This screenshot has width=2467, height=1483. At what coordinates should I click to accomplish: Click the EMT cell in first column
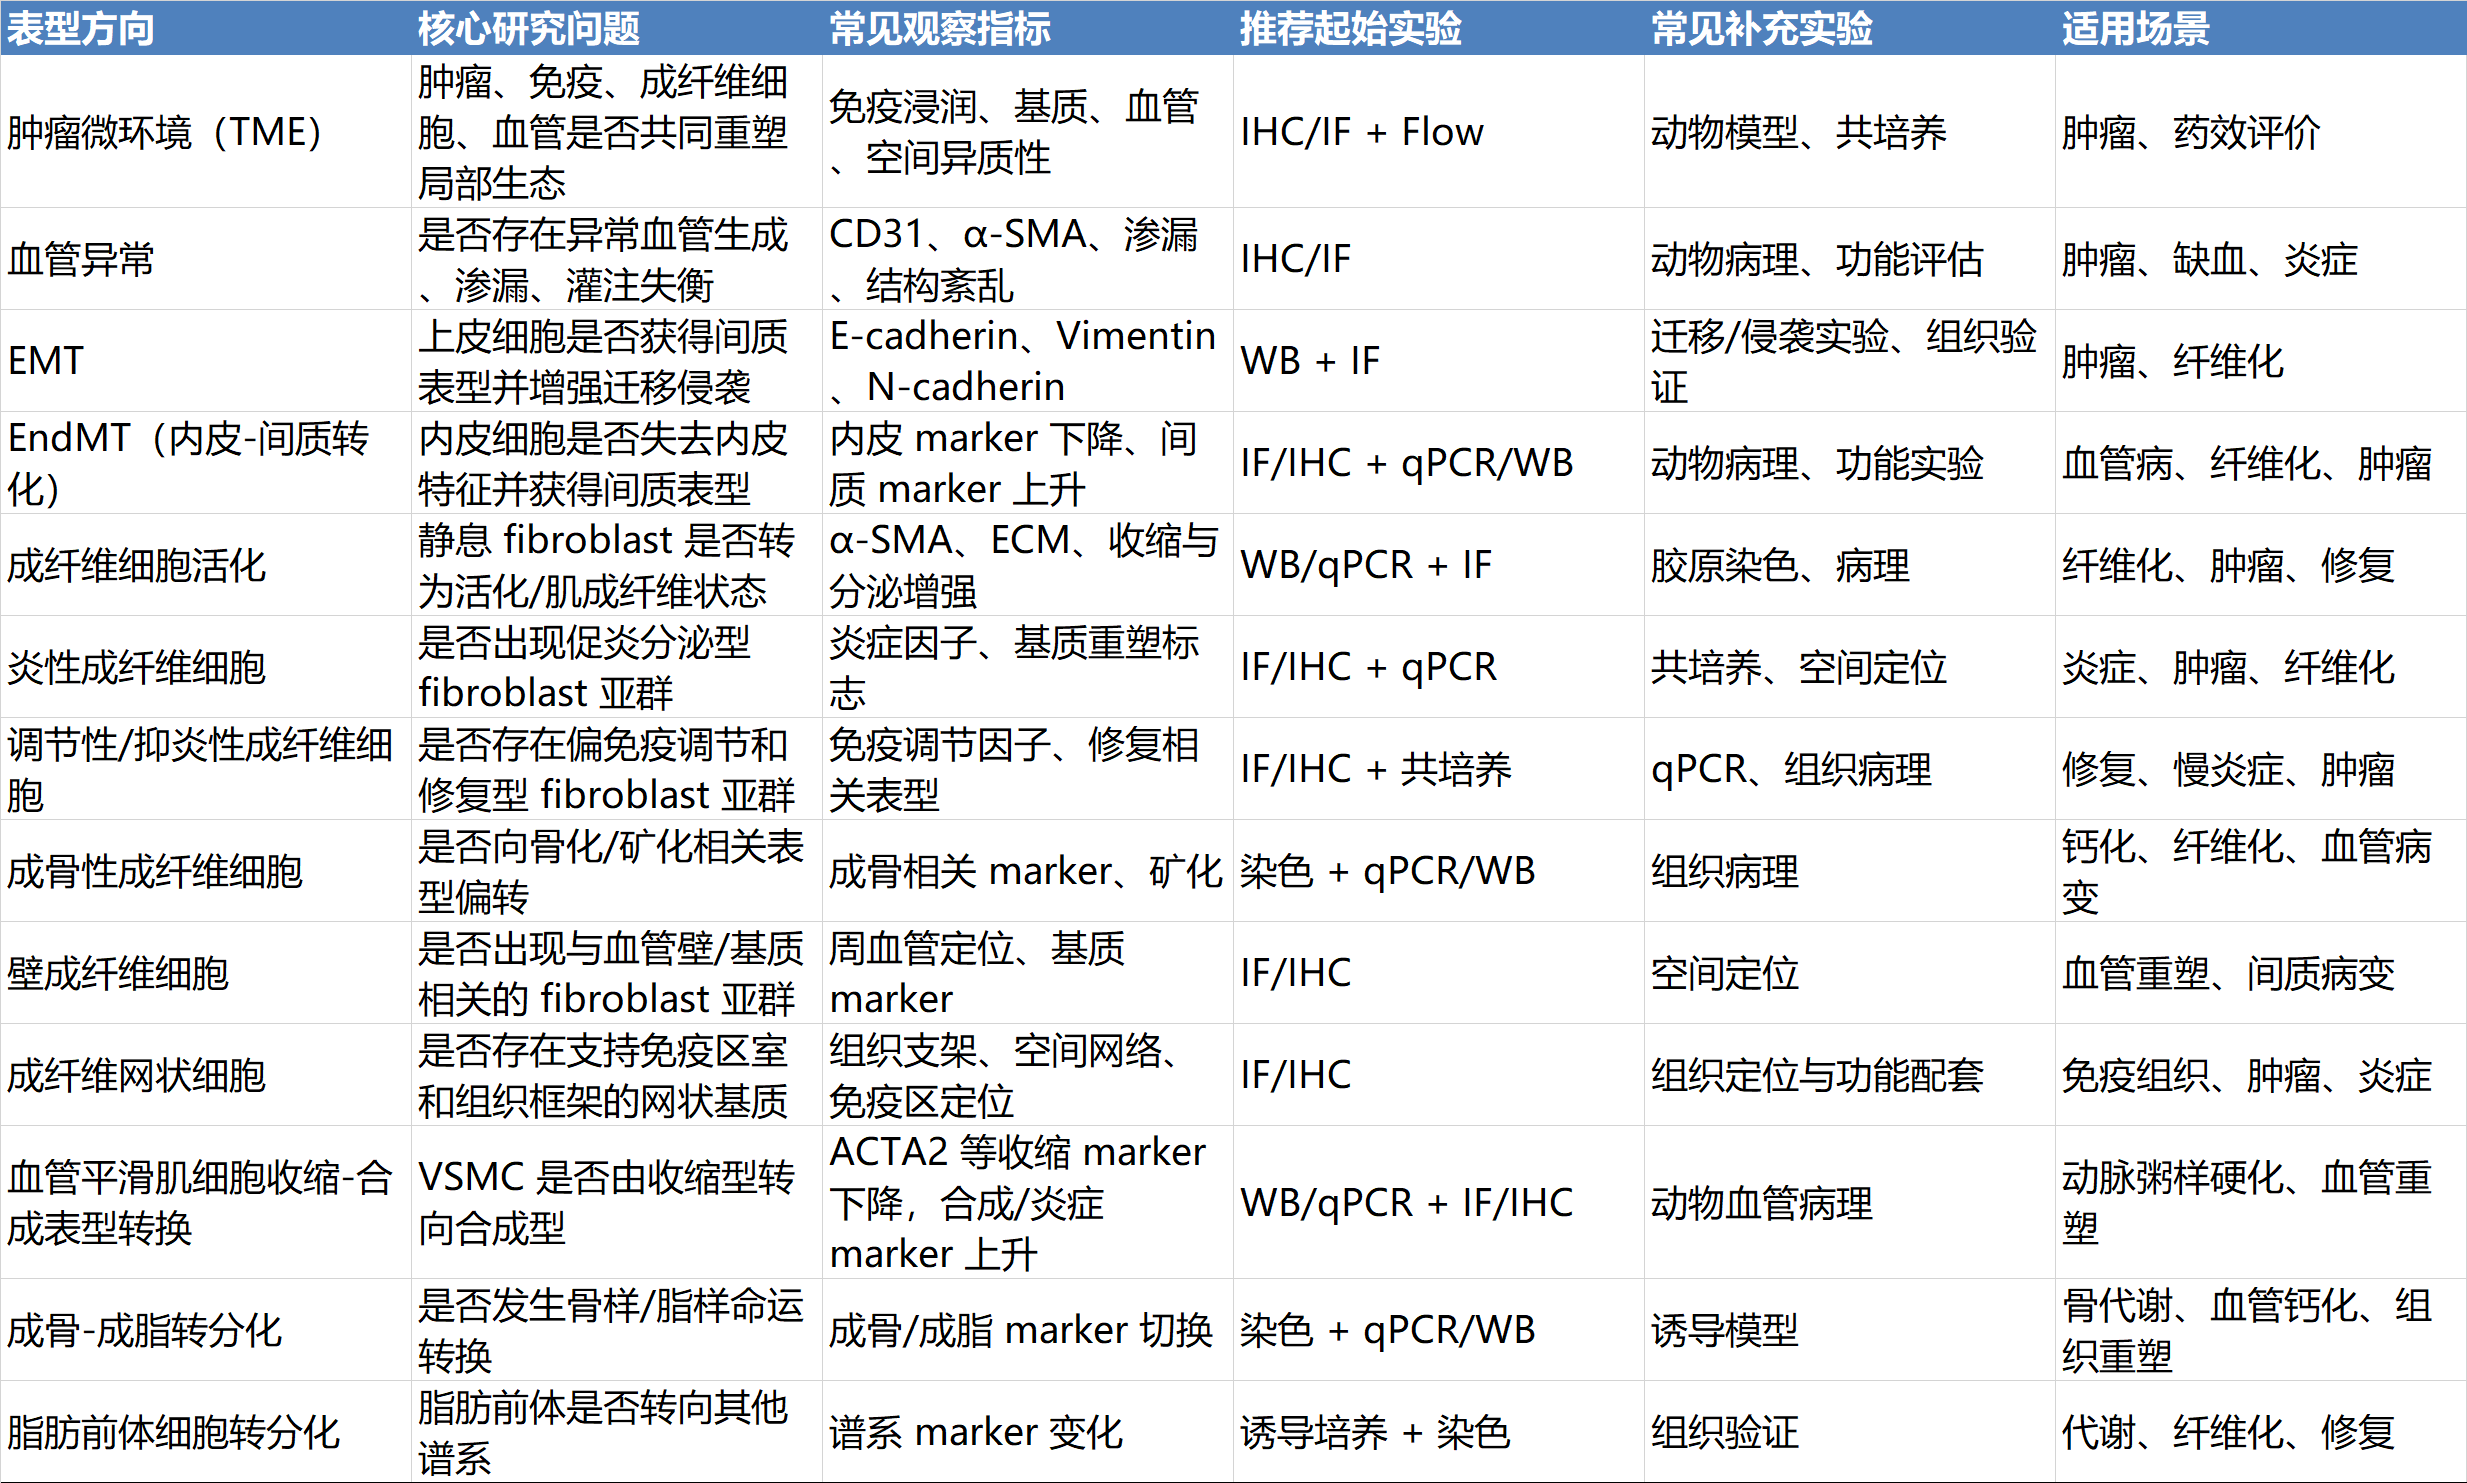pyautogui.click(x=45, y=361)
